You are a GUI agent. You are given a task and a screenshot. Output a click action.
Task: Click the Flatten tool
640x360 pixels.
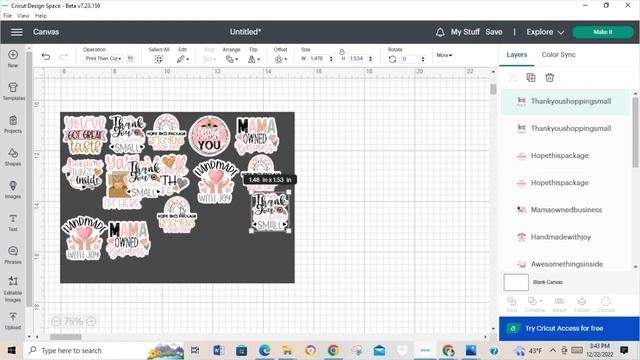[x=582, y=304]
